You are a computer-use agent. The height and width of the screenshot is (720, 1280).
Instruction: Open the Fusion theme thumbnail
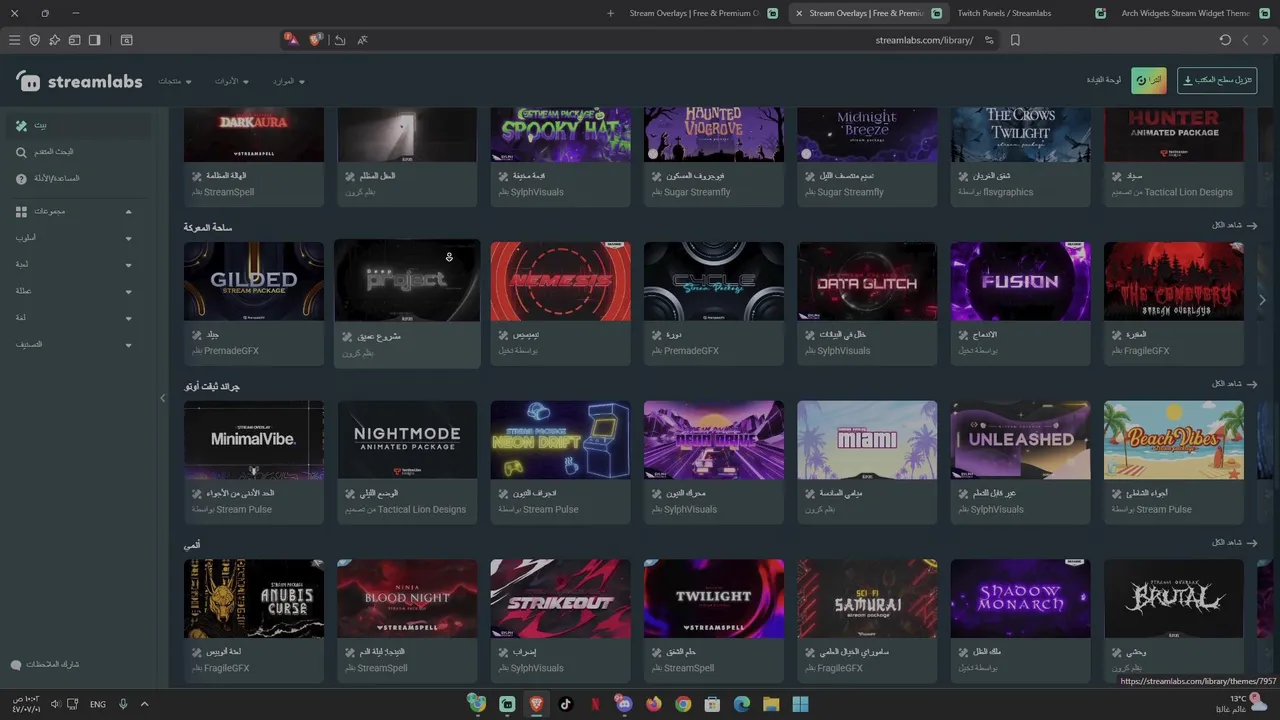point(1021,281)
